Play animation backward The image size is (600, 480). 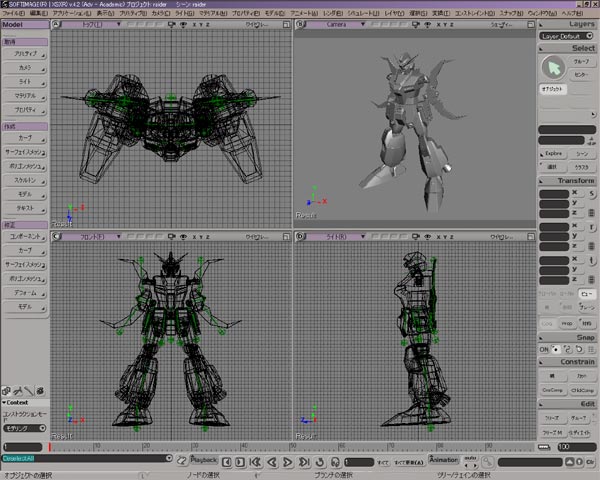(x=272, y=462)
